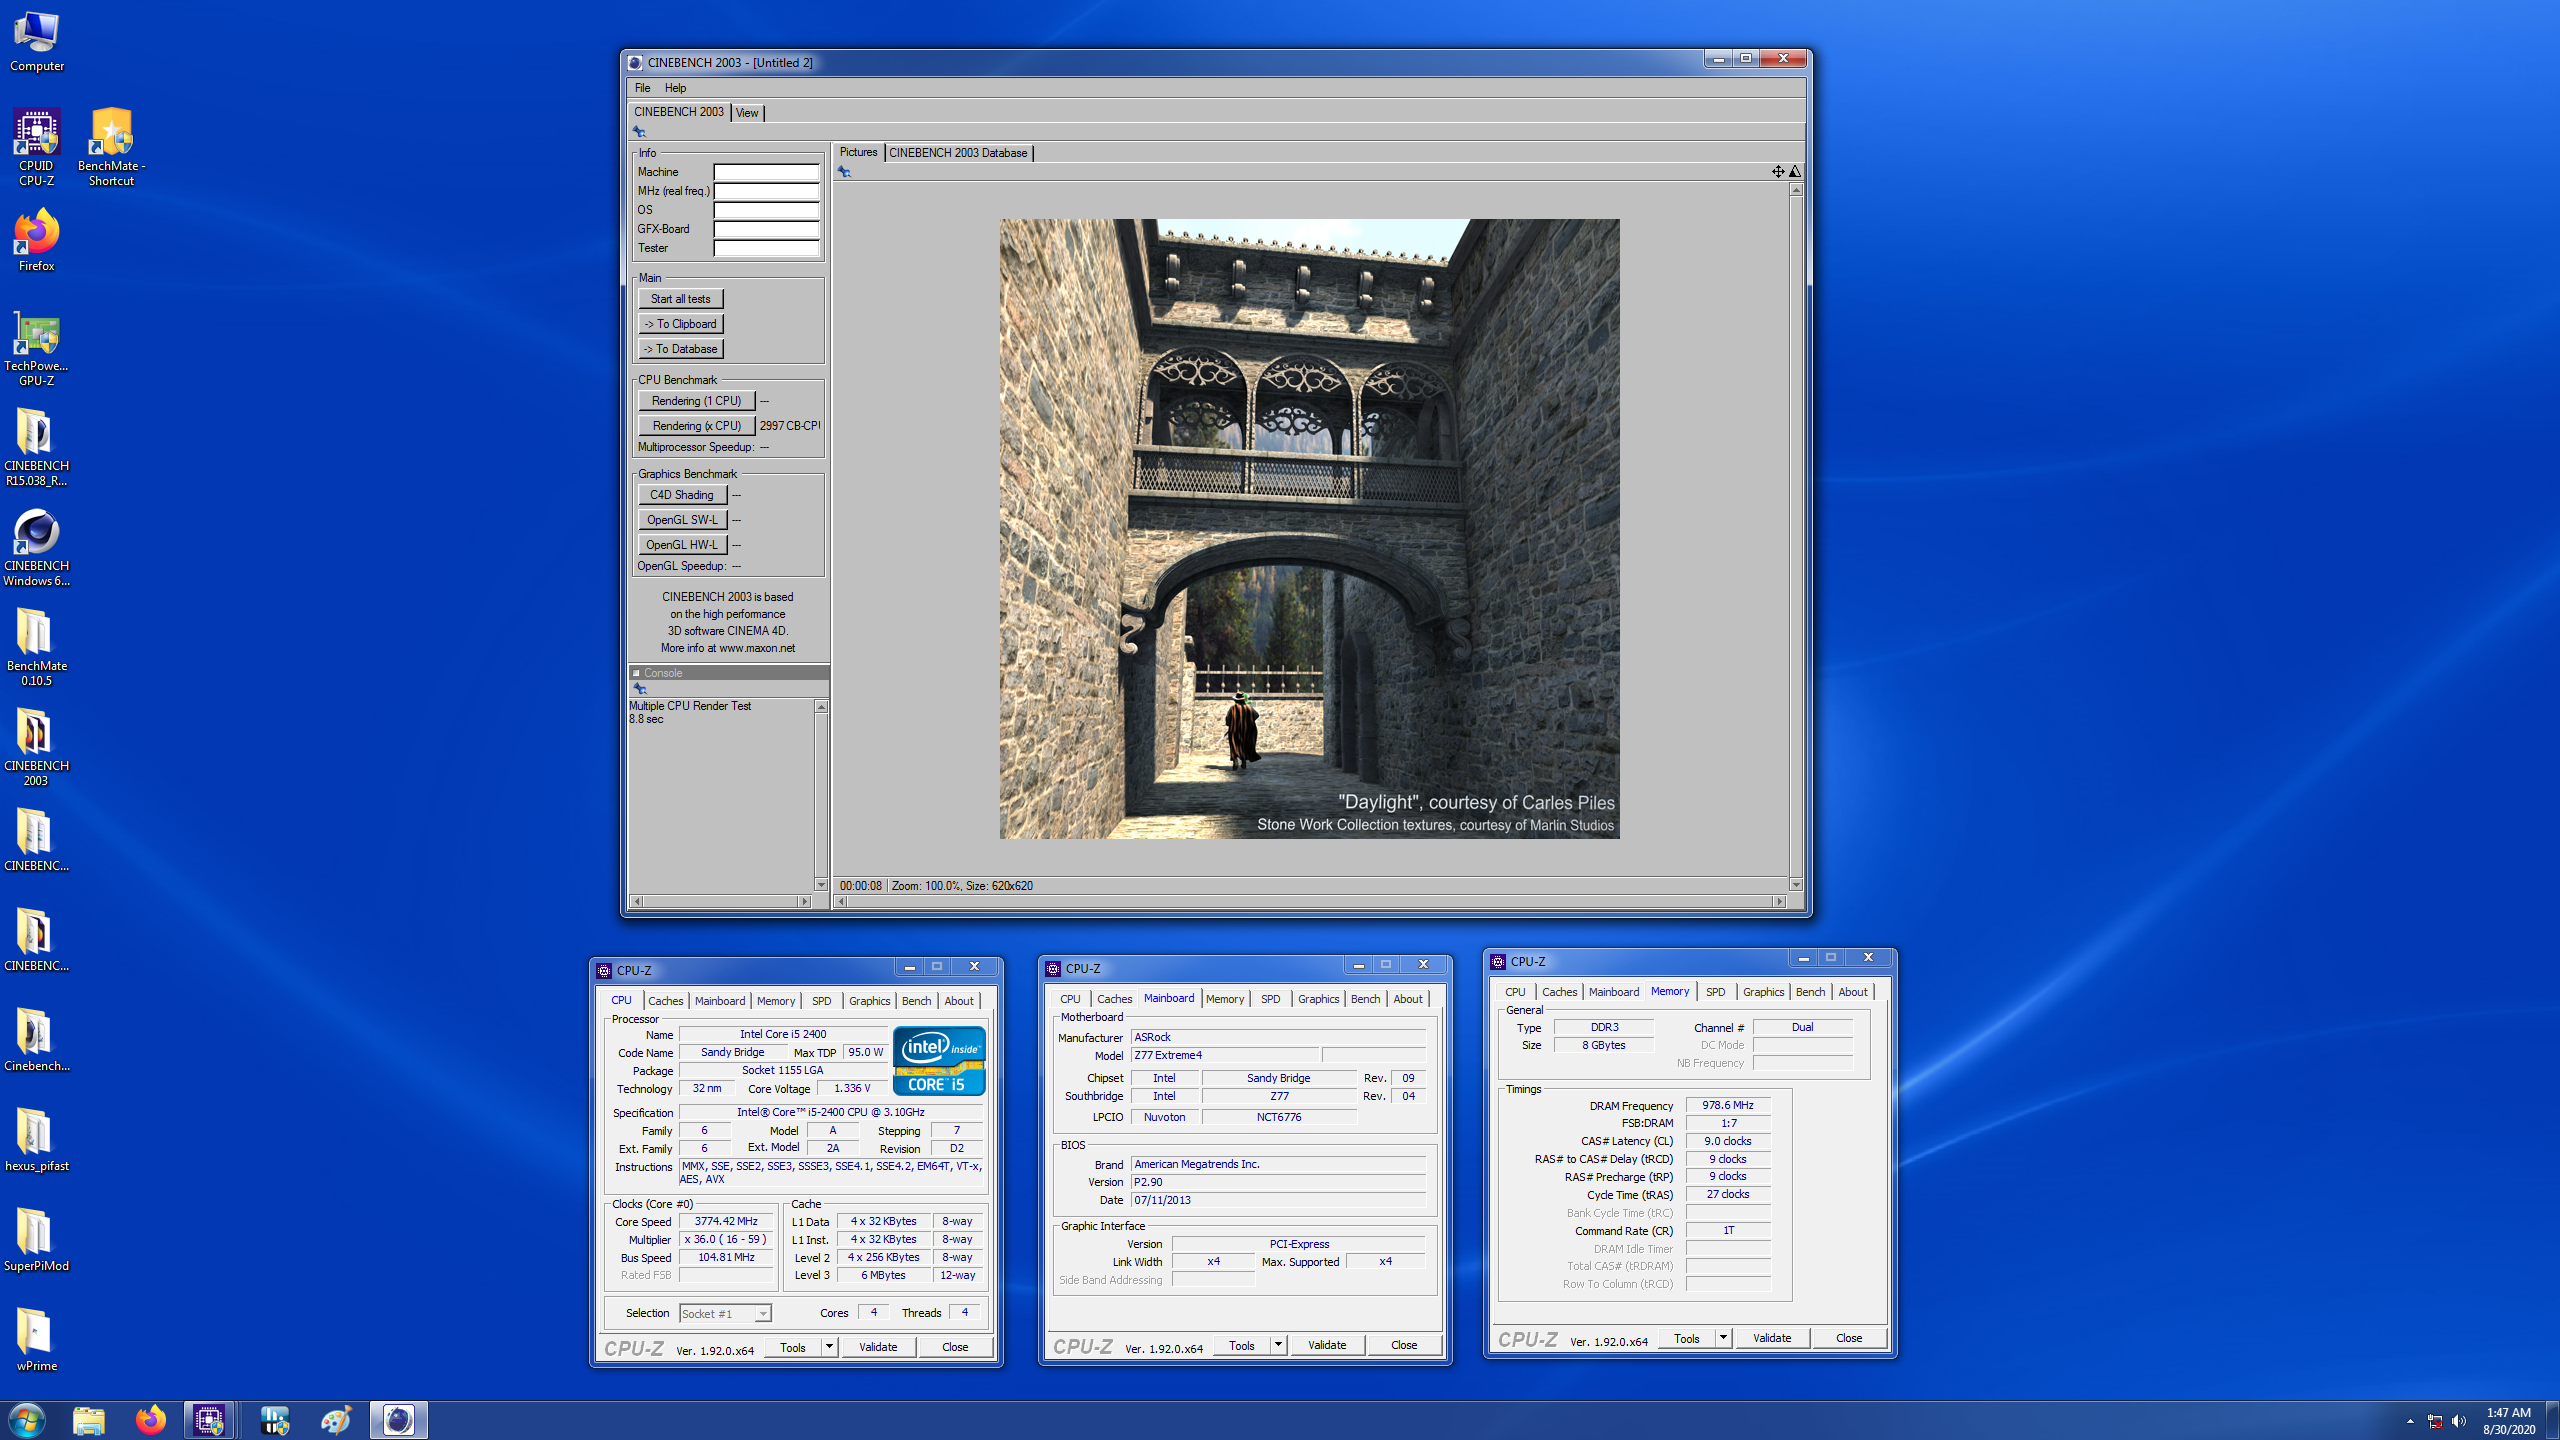Click the volume icon in system tray
Image resolution: width=2560 pixels, height=1440 pixels.
pyautogui.click(x=2459, y=1421)
